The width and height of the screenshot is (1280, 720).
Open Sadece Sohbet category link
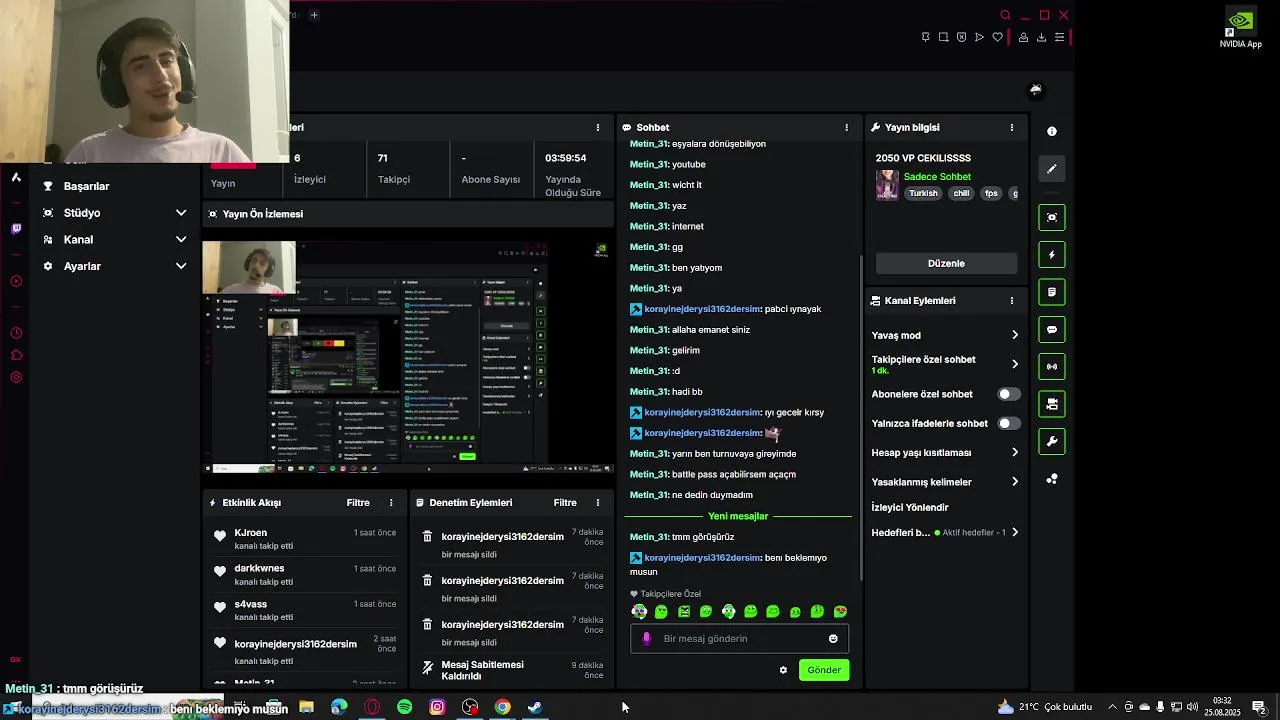[937, 177]
